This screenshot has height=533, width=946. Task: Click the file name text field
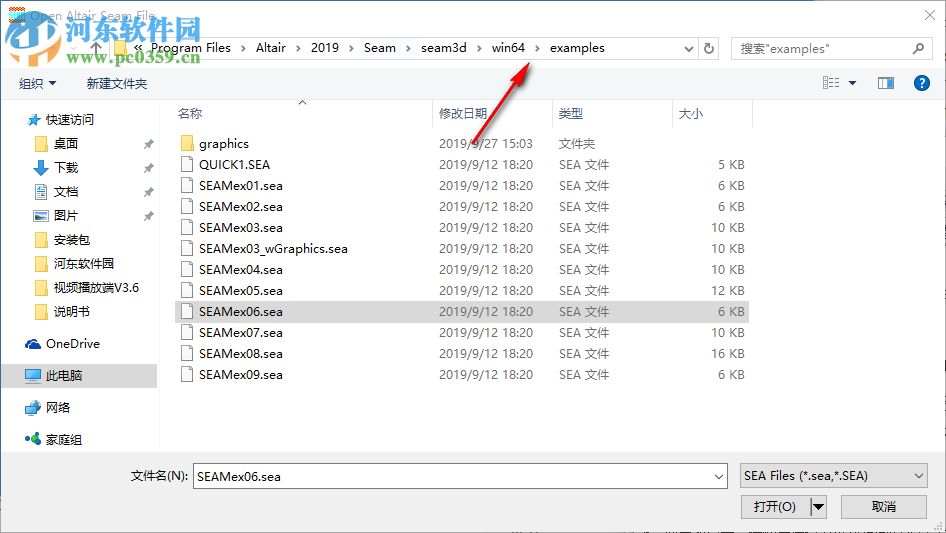coord(452,476)
